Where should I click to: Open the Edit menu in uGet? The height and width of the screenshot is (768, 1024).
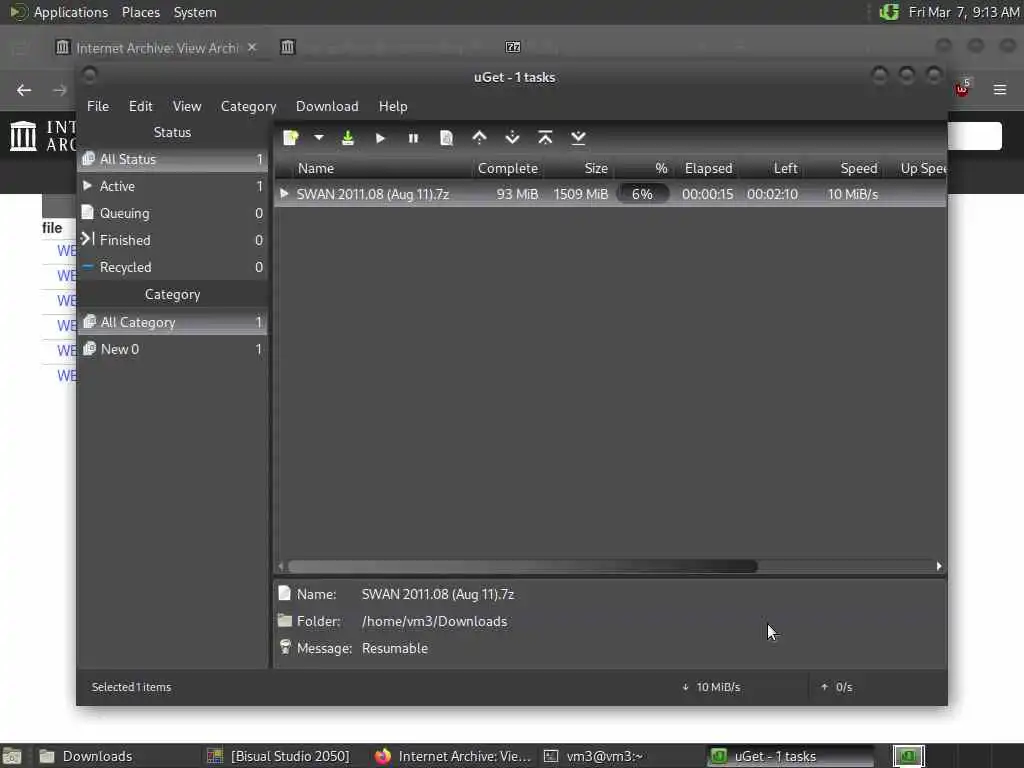140,106
